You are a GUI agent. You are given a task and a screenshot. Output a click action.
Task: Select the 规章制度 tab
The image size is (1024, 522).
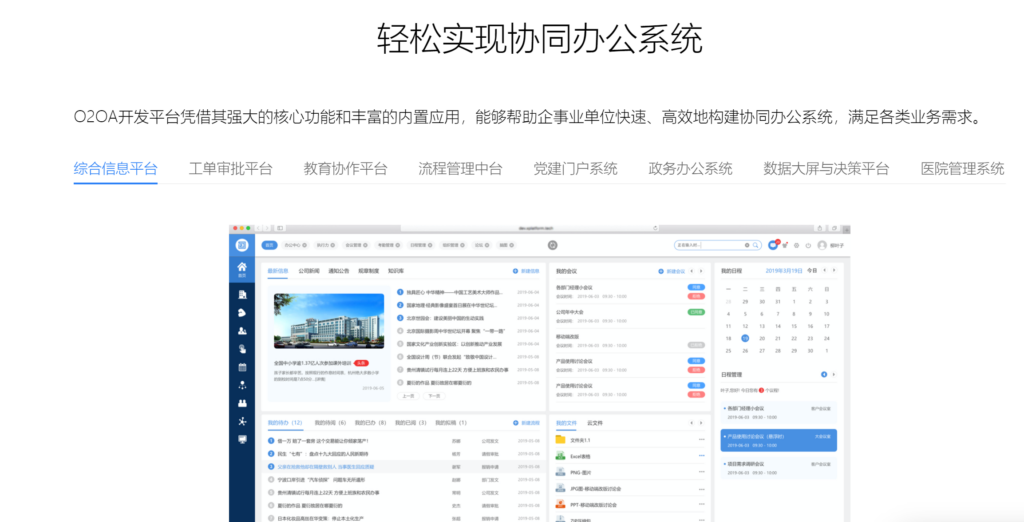[x=368, y=270]
